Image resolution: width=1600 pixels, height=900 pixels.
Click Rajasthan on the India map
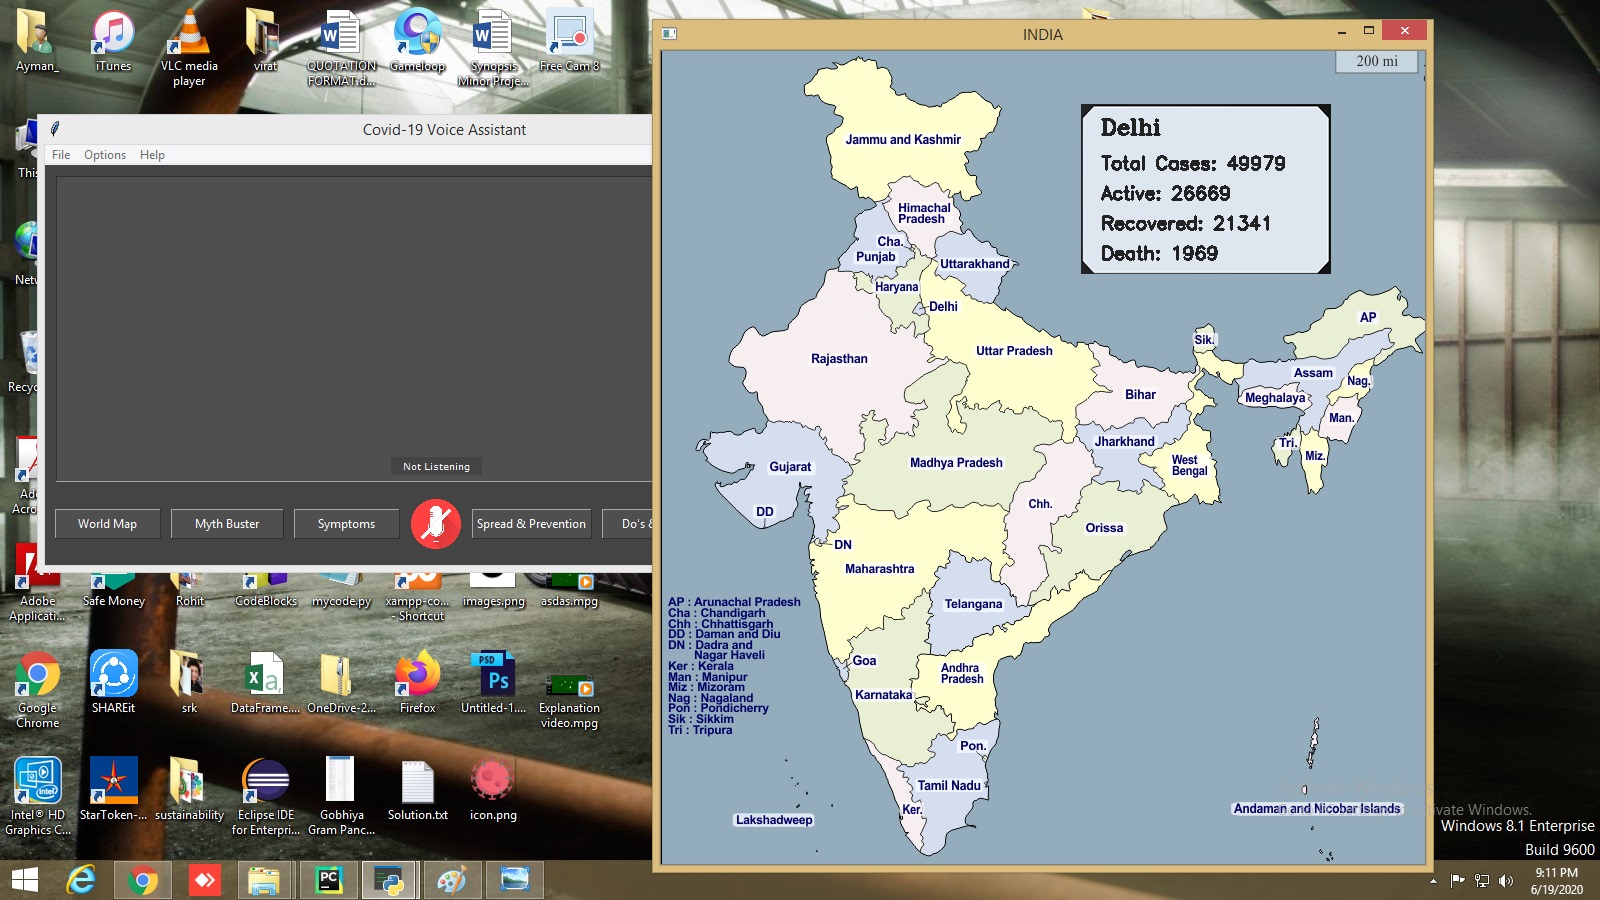[839, 359]
